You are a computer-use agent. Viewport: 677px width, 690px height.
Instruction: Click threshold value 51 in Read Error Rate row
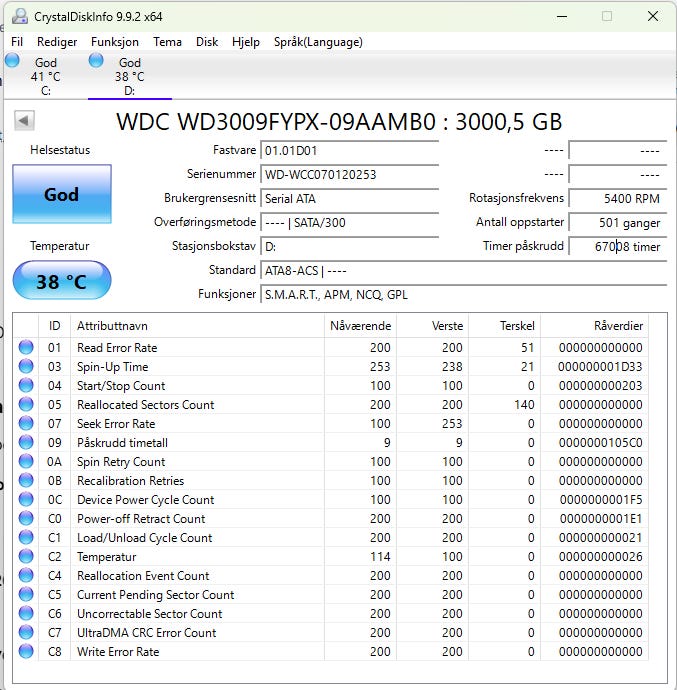click(527, 348)
